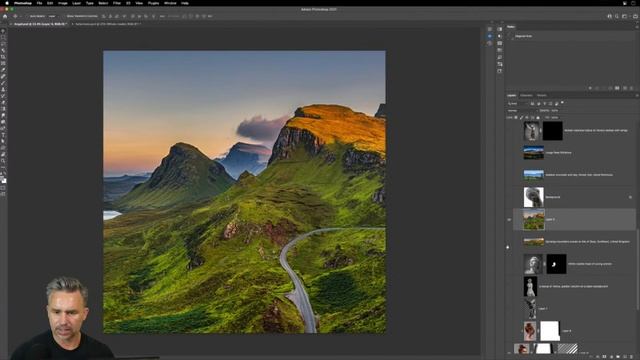Screen dimensions: 640x360
Task: Create new adjustment layer icon
Action: (611, 357)
